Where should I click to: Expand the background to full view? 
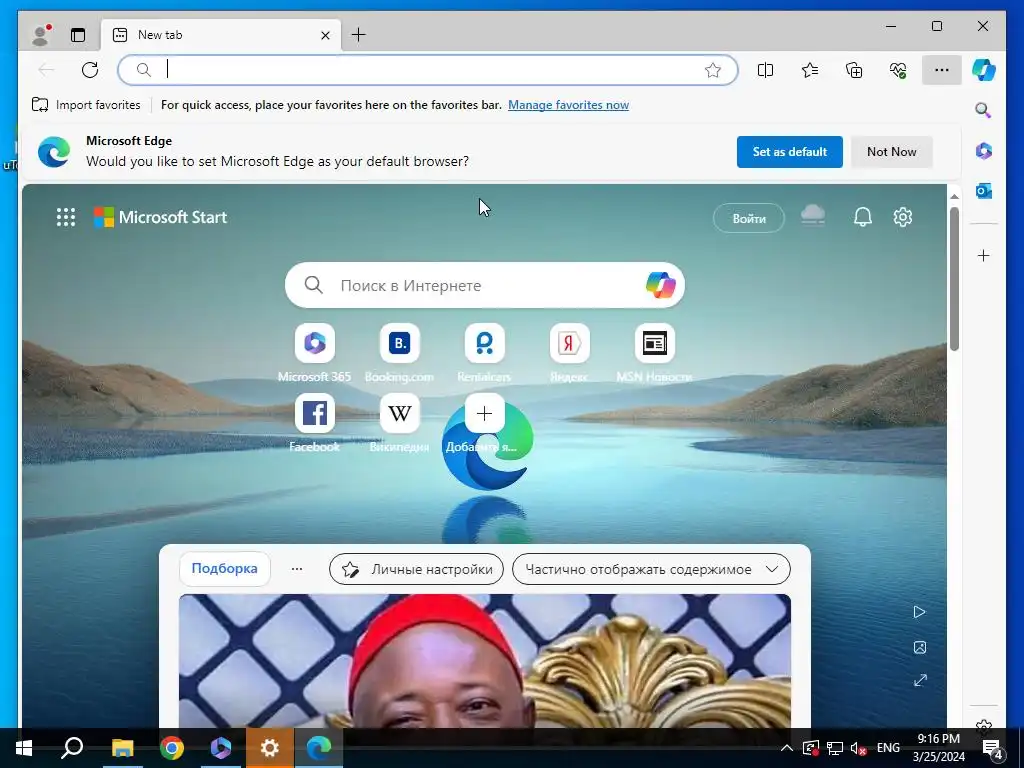[920, 680]
